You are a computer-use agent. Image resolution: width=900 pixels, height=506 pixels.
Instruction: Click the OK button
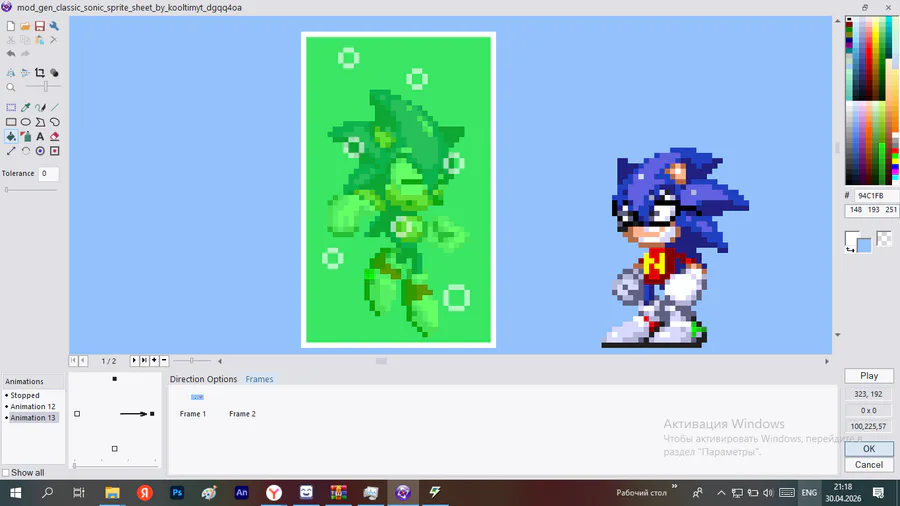pos(868,449)
